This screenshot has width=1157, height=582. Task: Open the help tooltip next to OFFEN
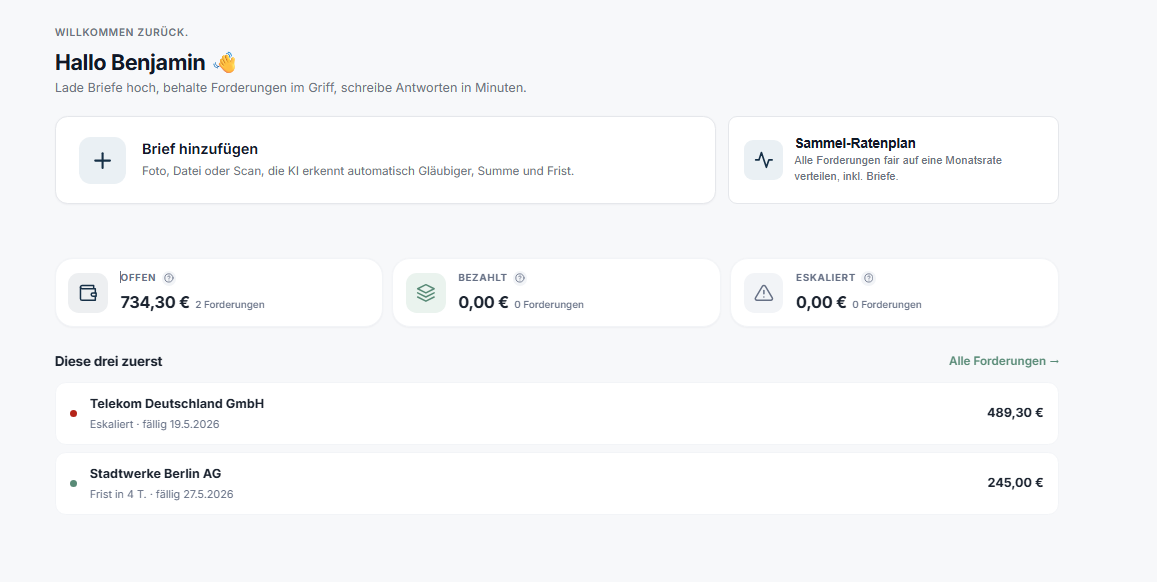[x=169, y=278]
